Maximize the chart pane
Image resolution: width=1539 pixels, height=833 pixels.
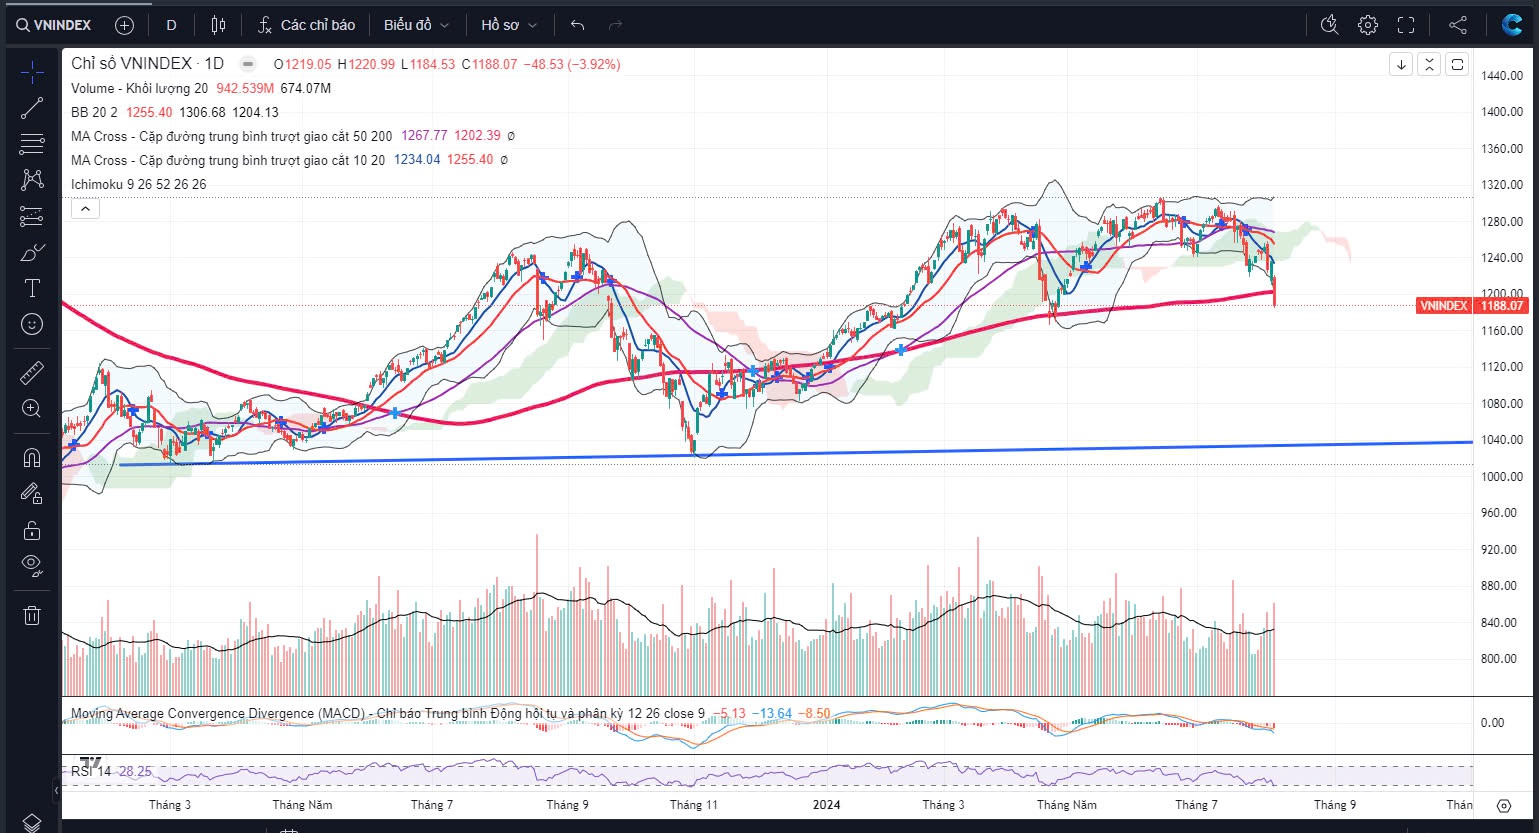pos(1457,64)
